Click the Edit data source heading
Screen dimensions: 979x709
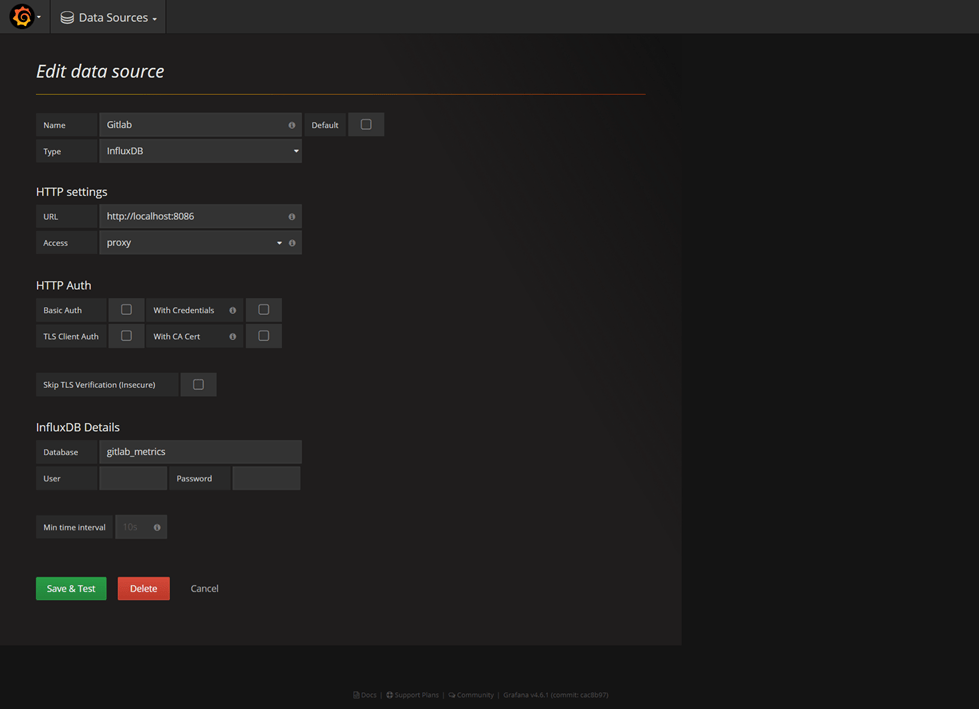(100, 71)
